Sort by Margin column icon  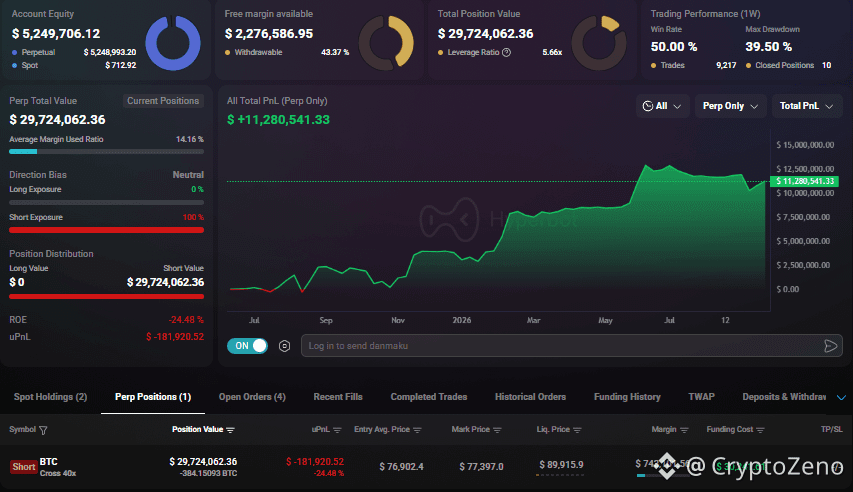[x=684, y=430]
